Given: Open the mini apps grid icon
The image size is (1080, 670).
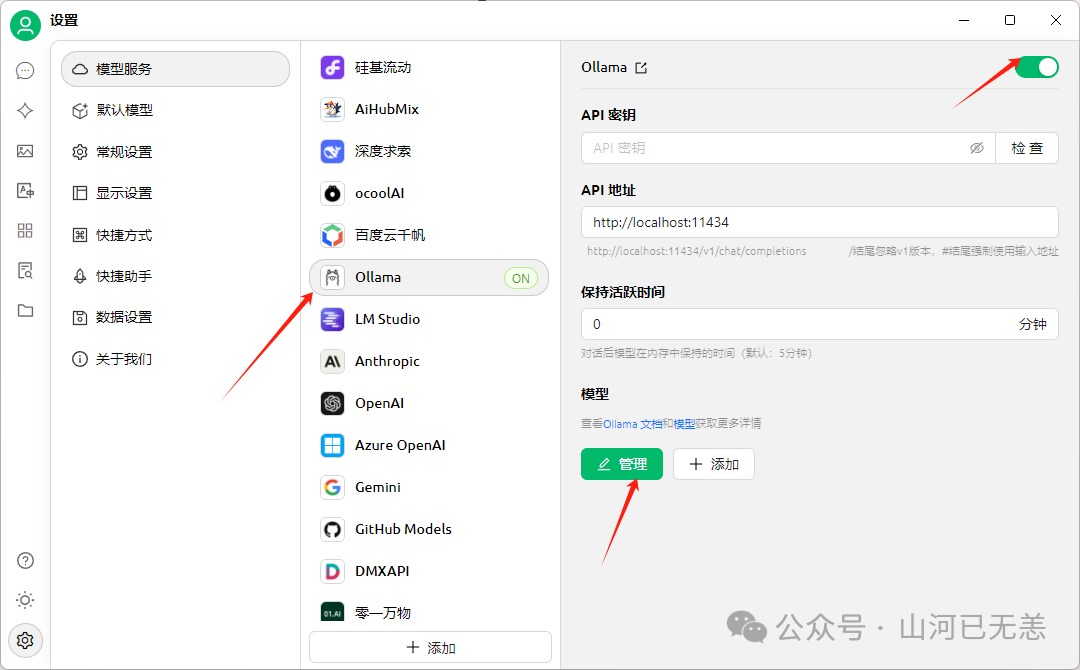Looking at the screenshot, I should [x=25, y=231].
